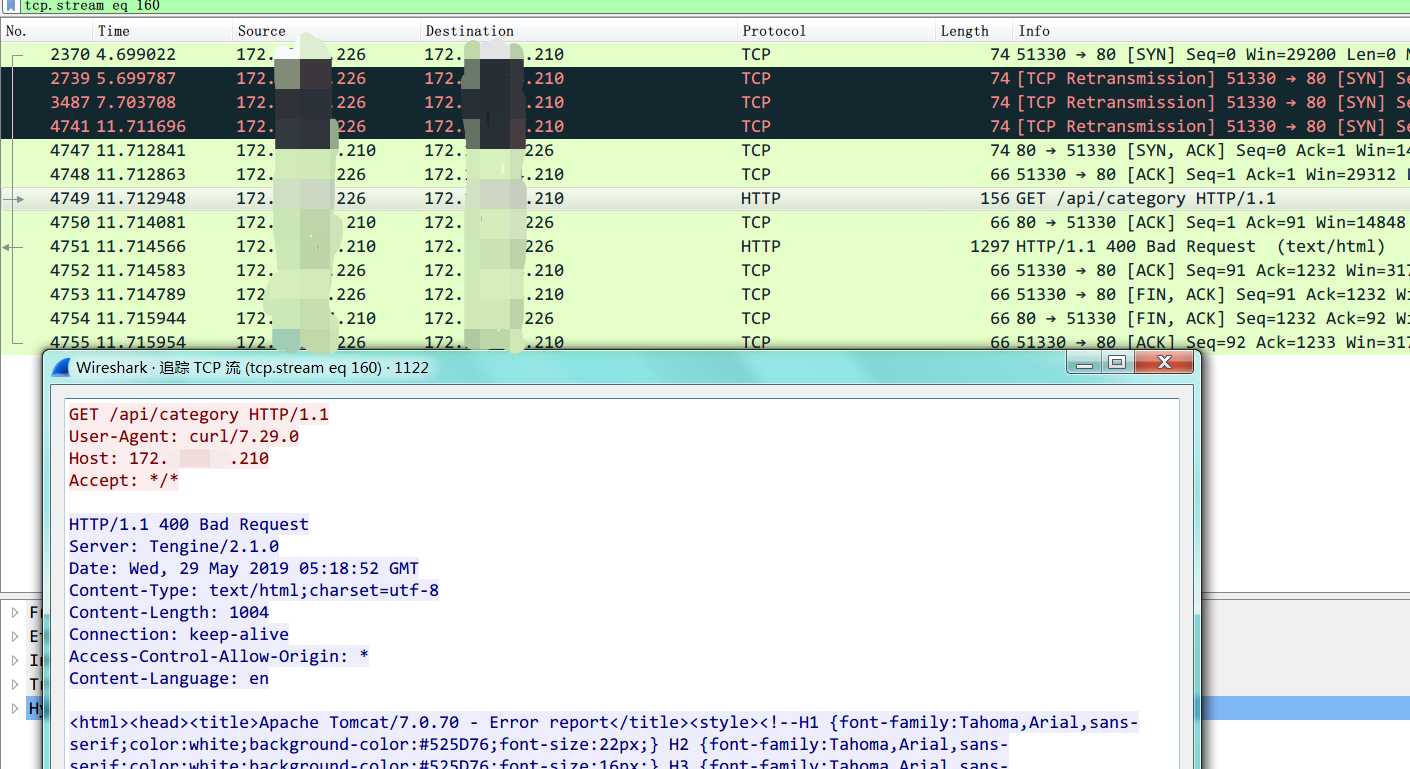Viewport: 1410px width, 769px height.
Task: Click the Apache Tomcat/7.0.70 Error report HTML line
Action: pos(604,722)
